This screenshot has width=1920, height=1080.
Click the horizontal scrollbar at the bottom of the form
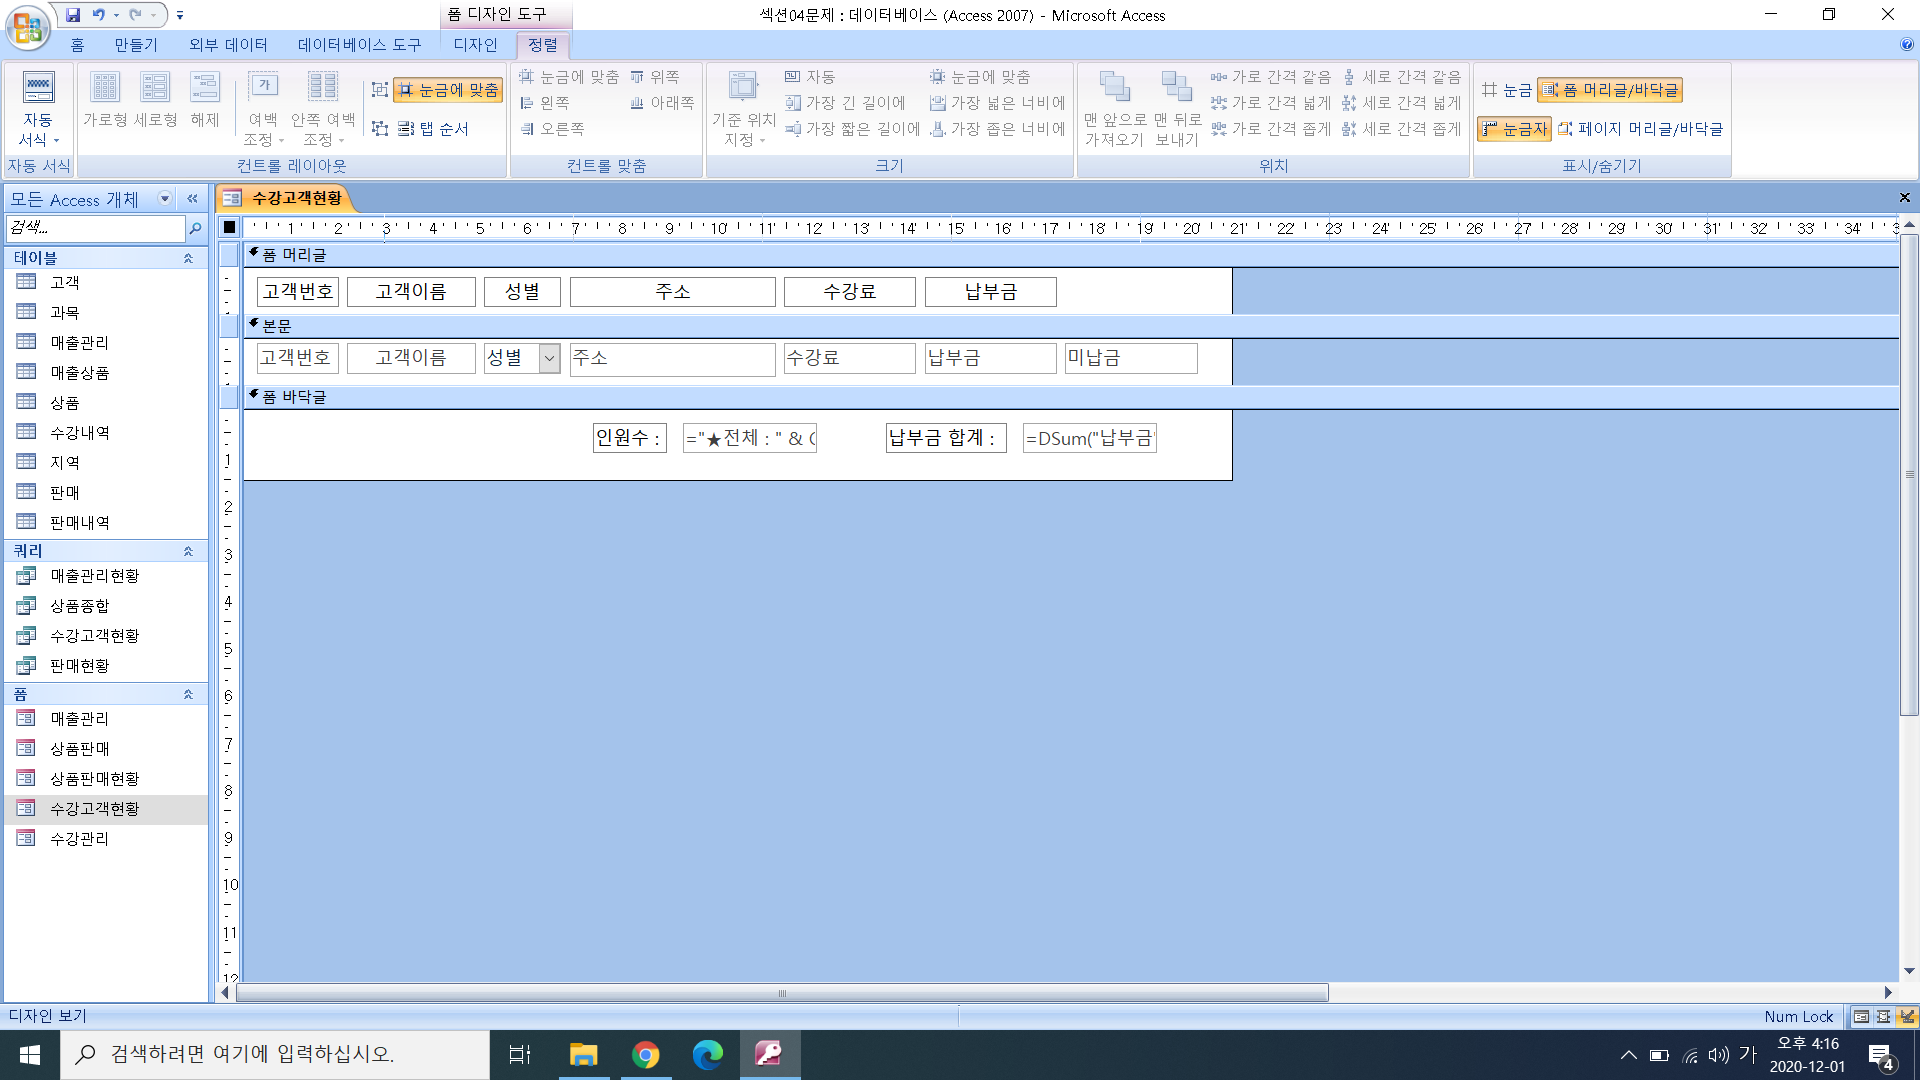(781, 993)
